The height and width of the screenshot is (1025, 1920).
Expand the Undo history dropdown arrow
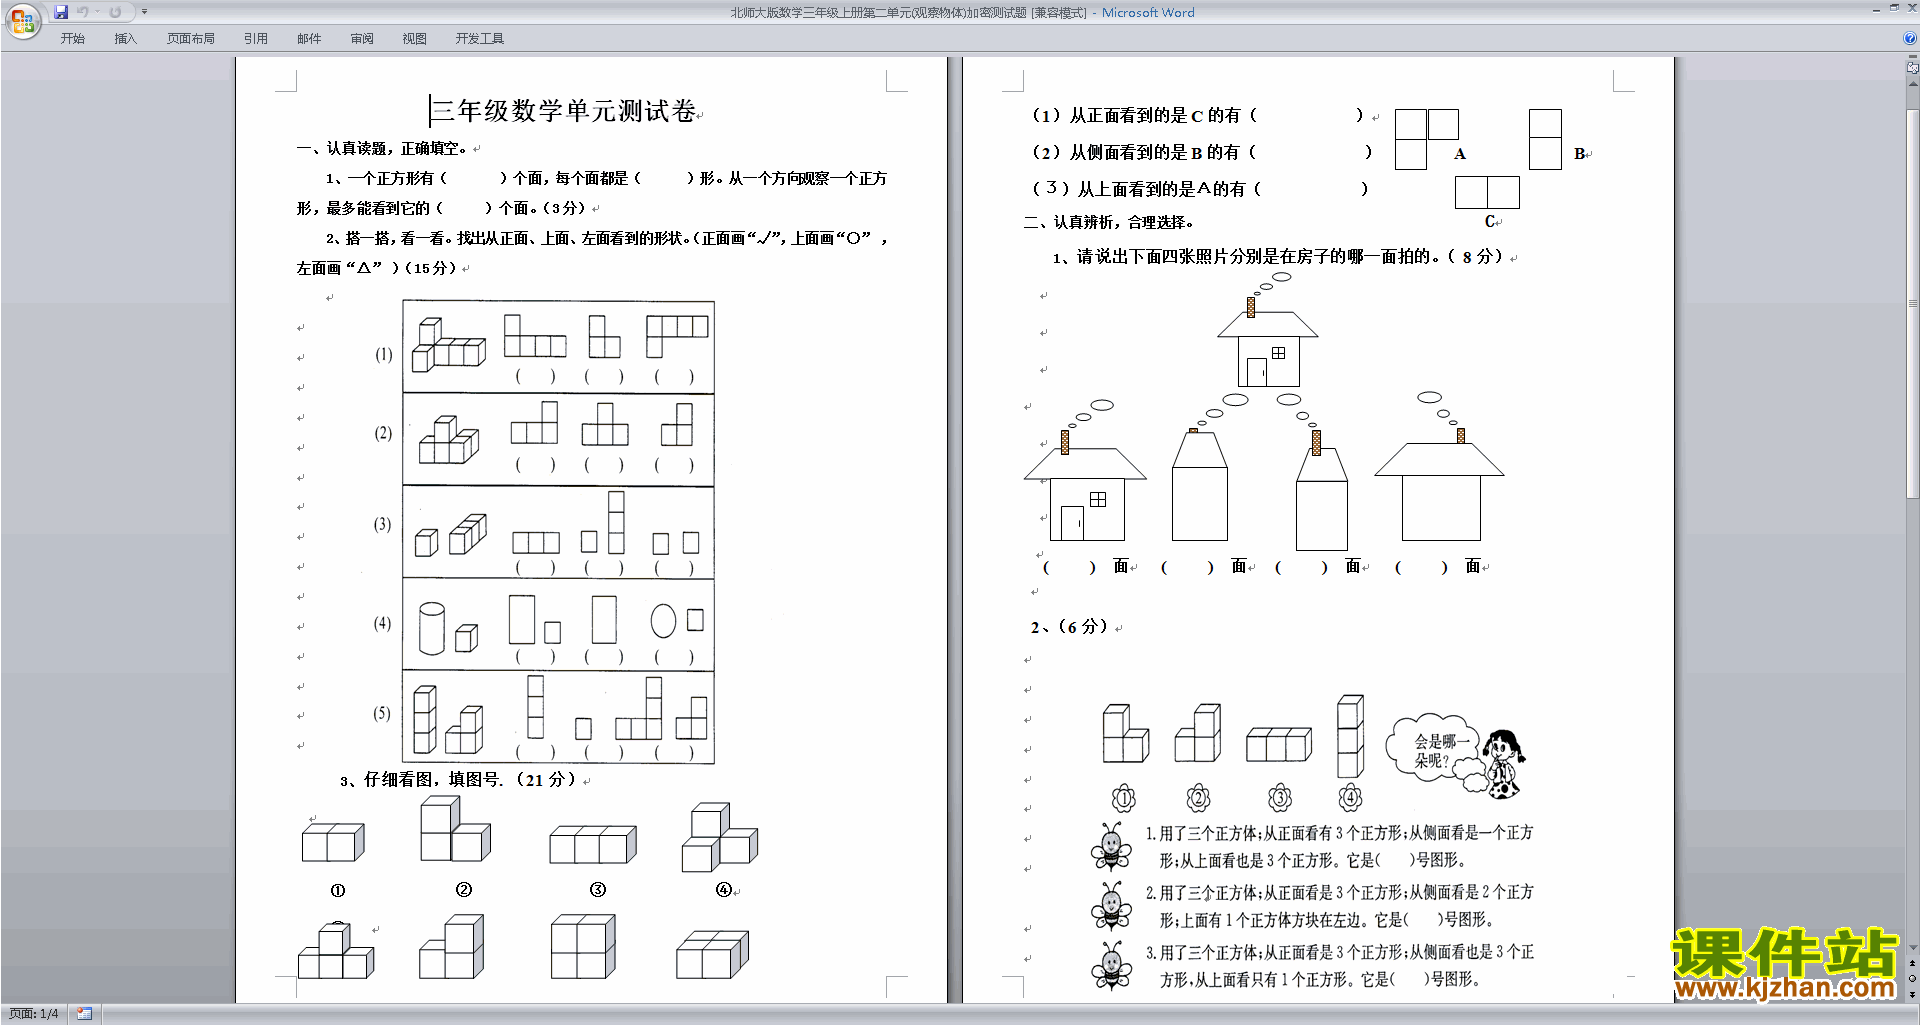97,12
